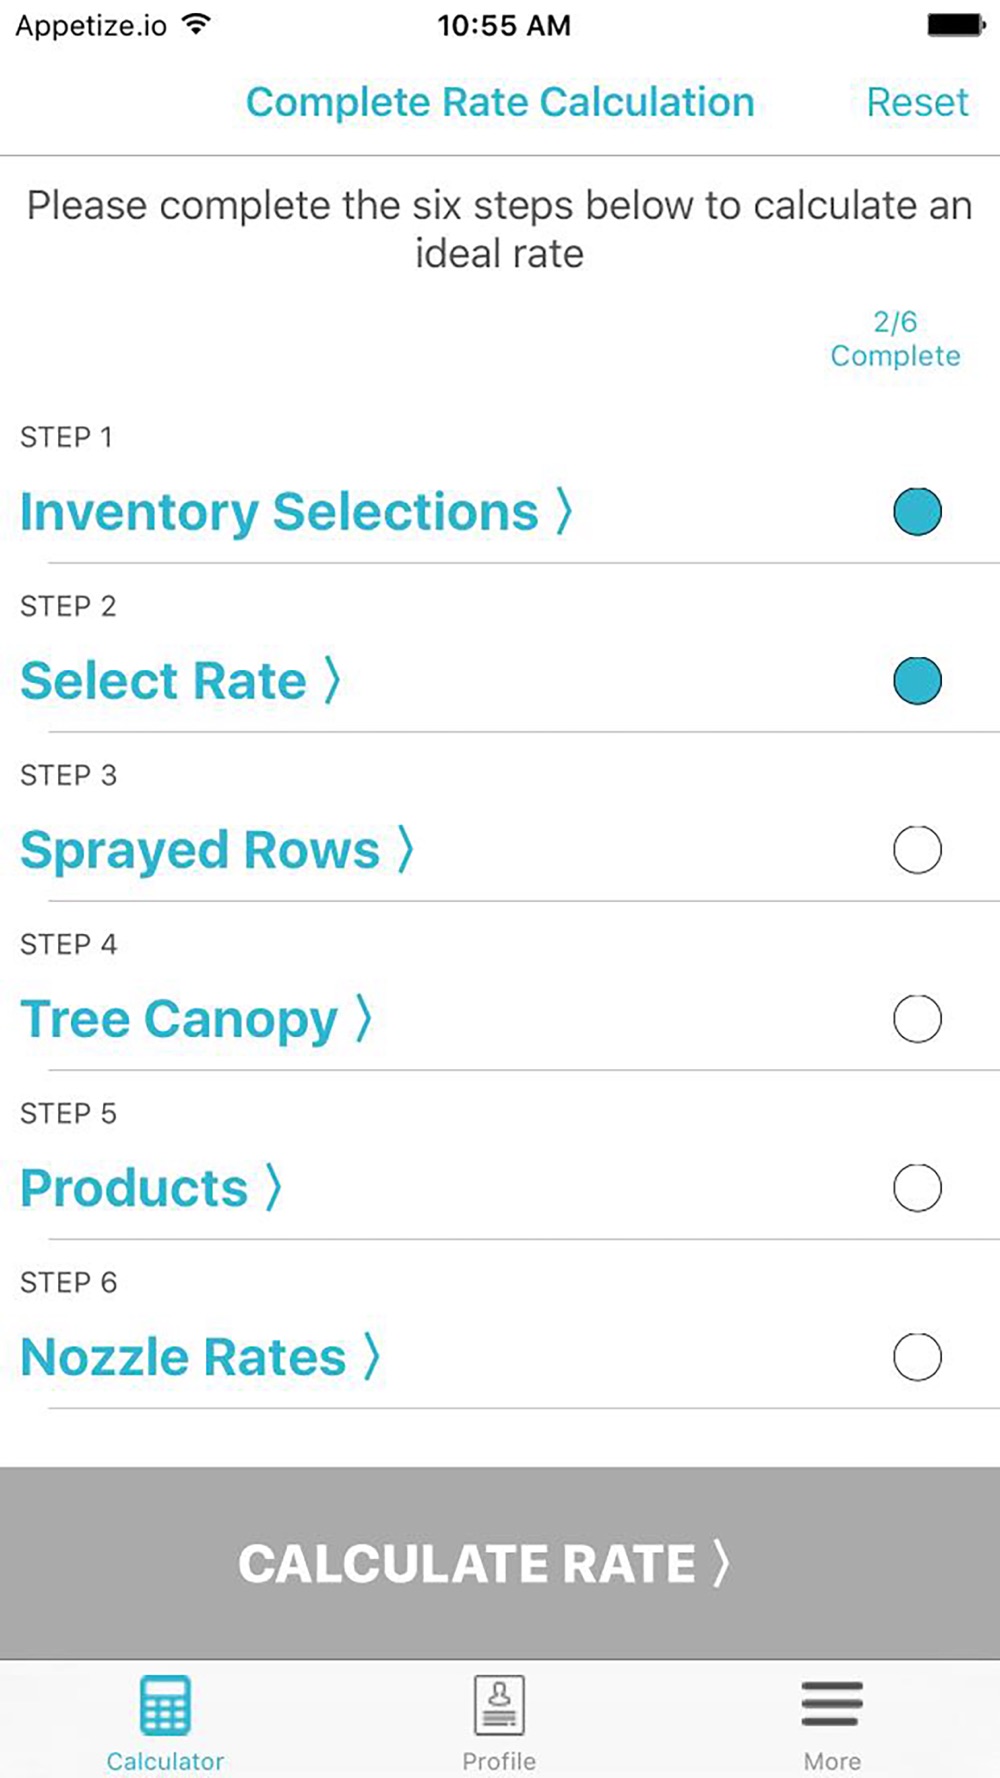1000x1778 pixels.
Task: Open the Products step
Action: pos(151,1188)
